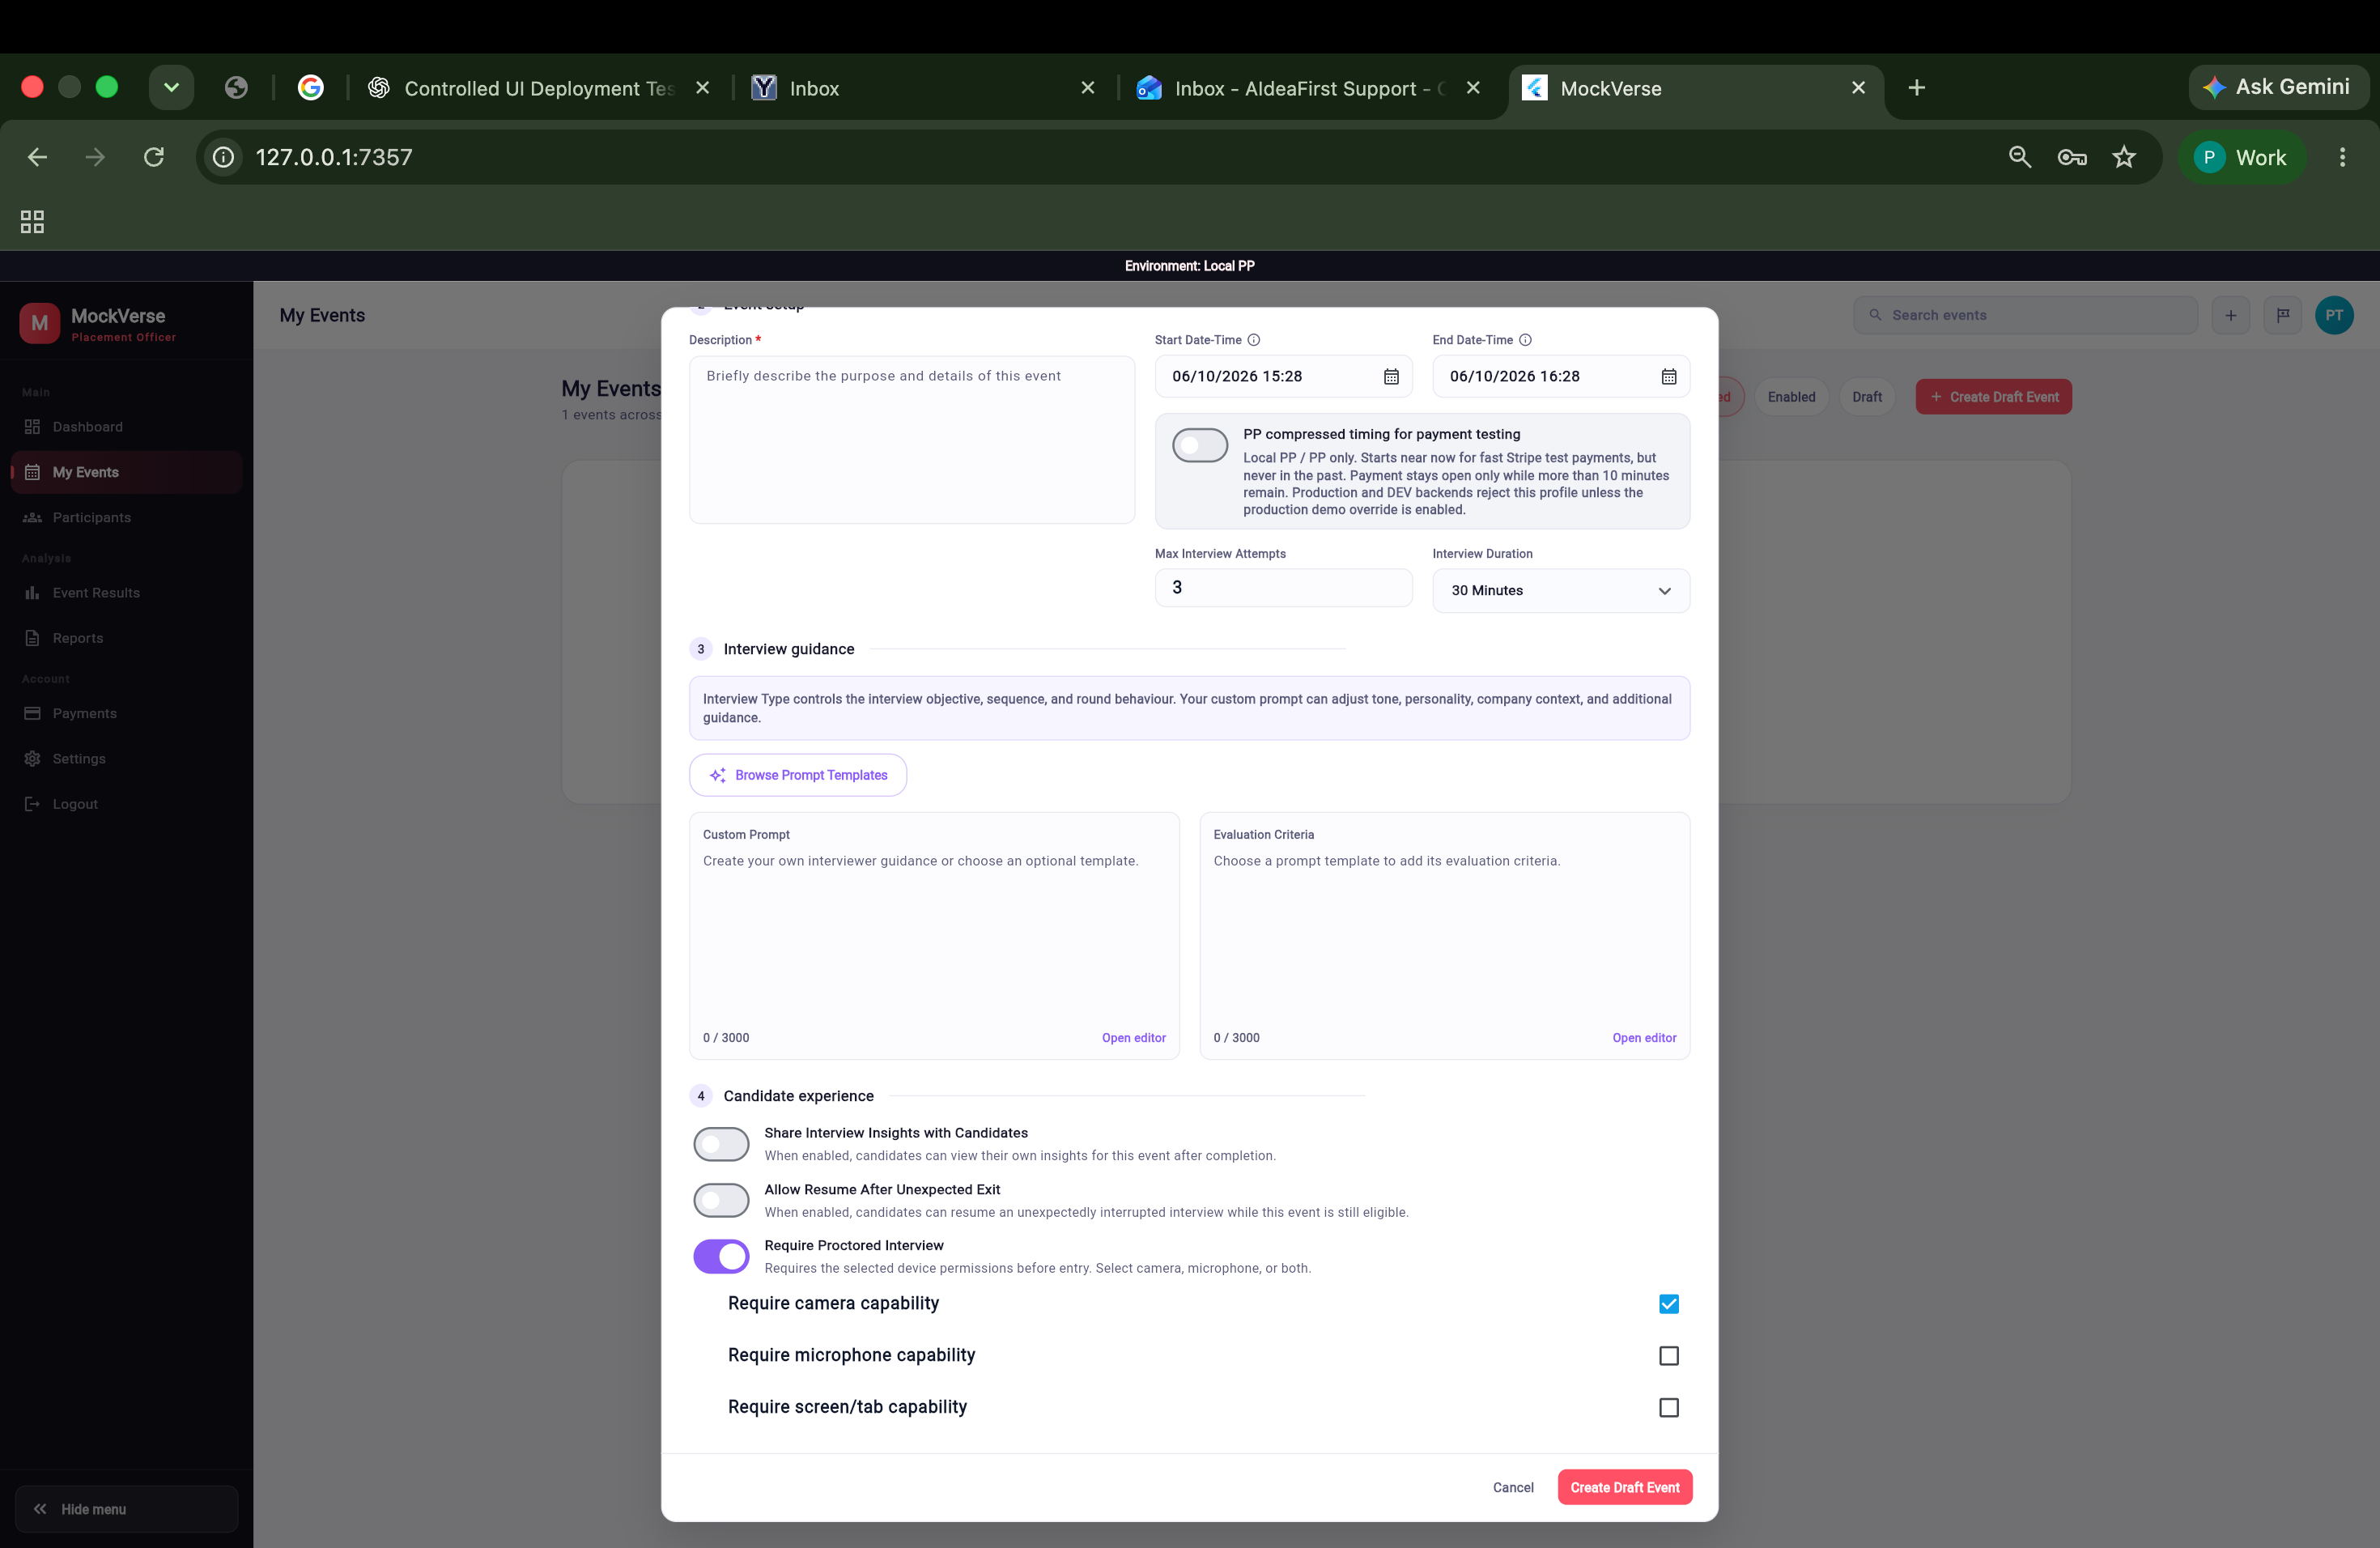This screenshot has width=2380, height=1548.
Task: Switch to the Controlled UI Deployment Test tab
Action: tap(540, 88)
